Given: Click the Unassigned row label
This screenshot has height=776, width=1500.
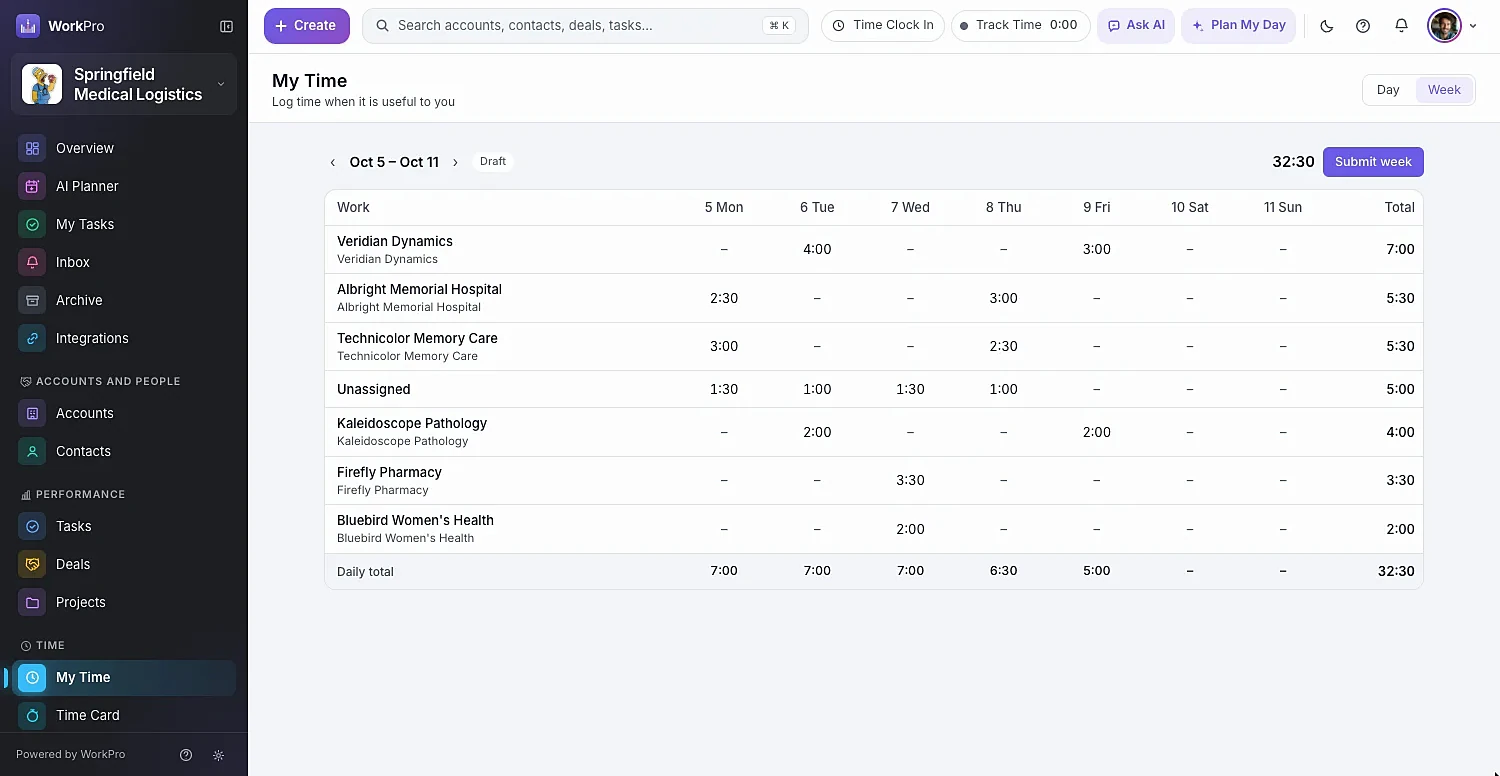Looking at the screenshot, I should [374, 390].
